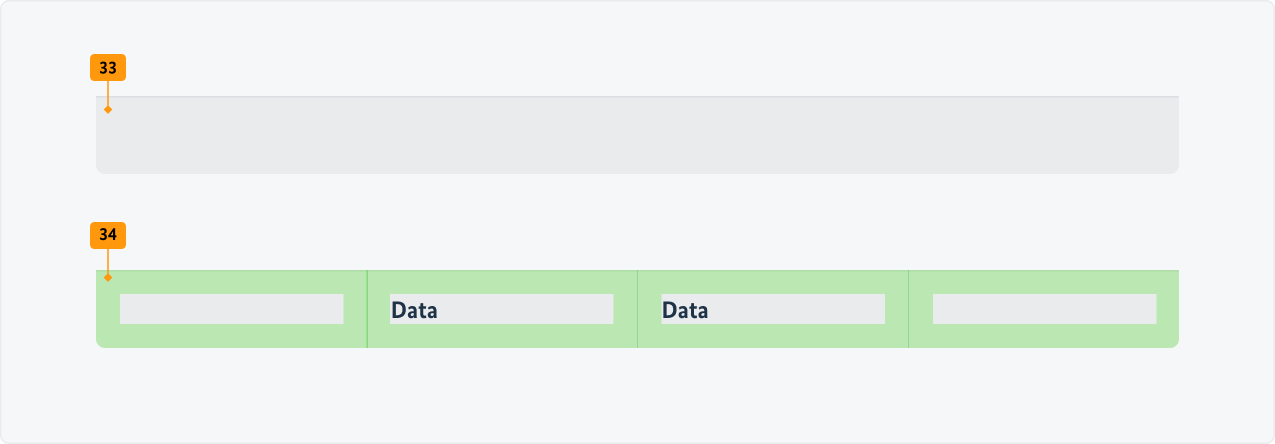Screen dimensions: 1275x444
Task: Click divider before the last green column
Action: (908, 309)
